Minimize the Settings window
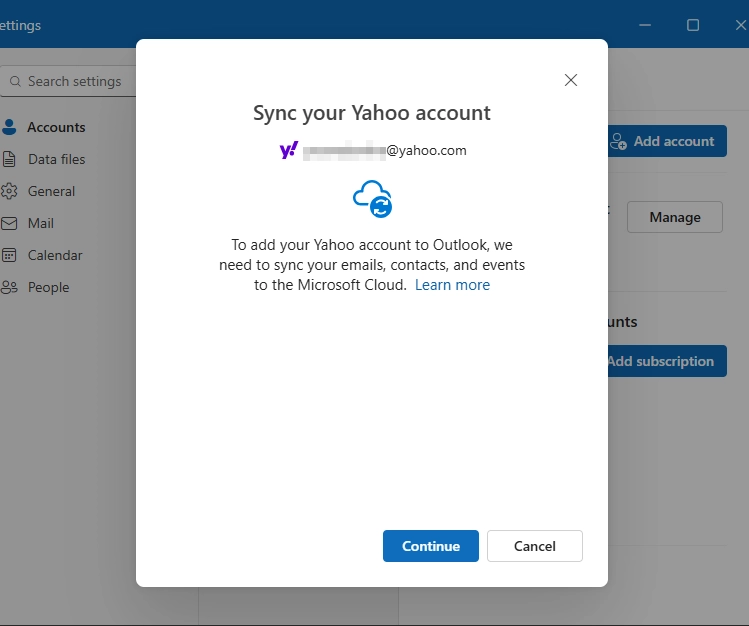This screenshot has height=626, width=749. tap(645, 25)
